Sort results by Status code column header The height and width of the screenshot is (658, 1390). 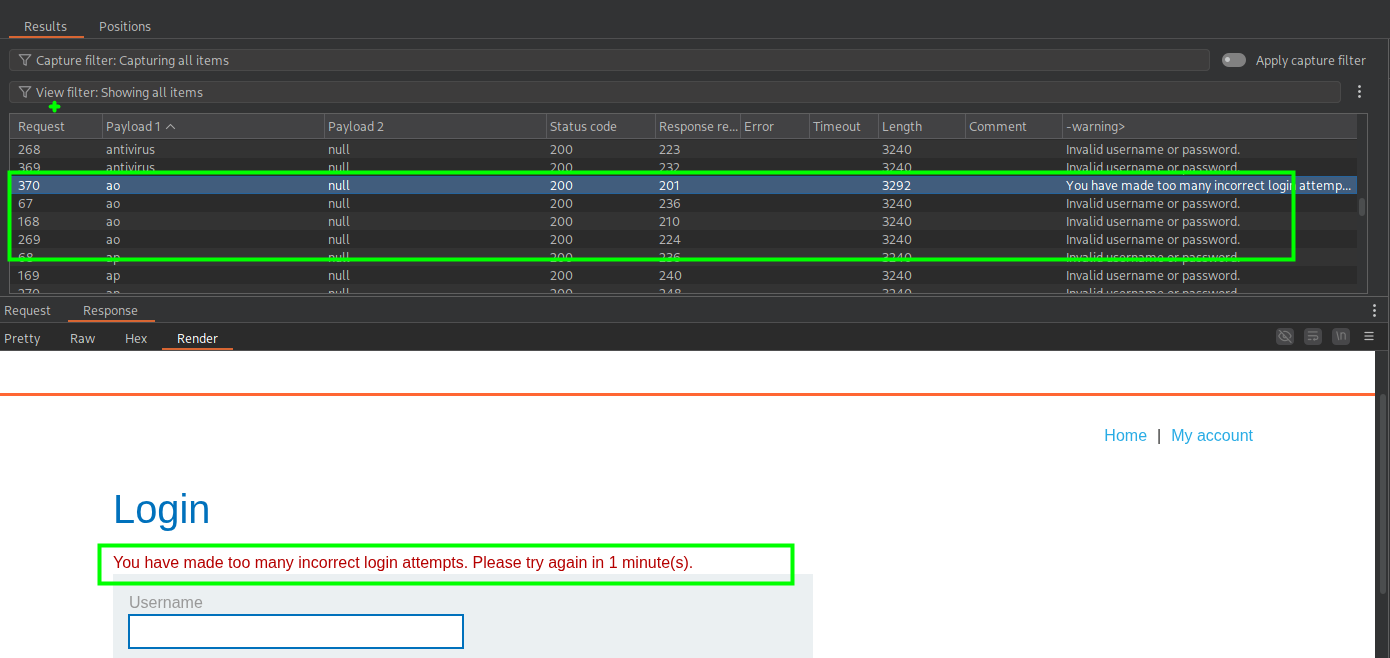coord(583,127)
